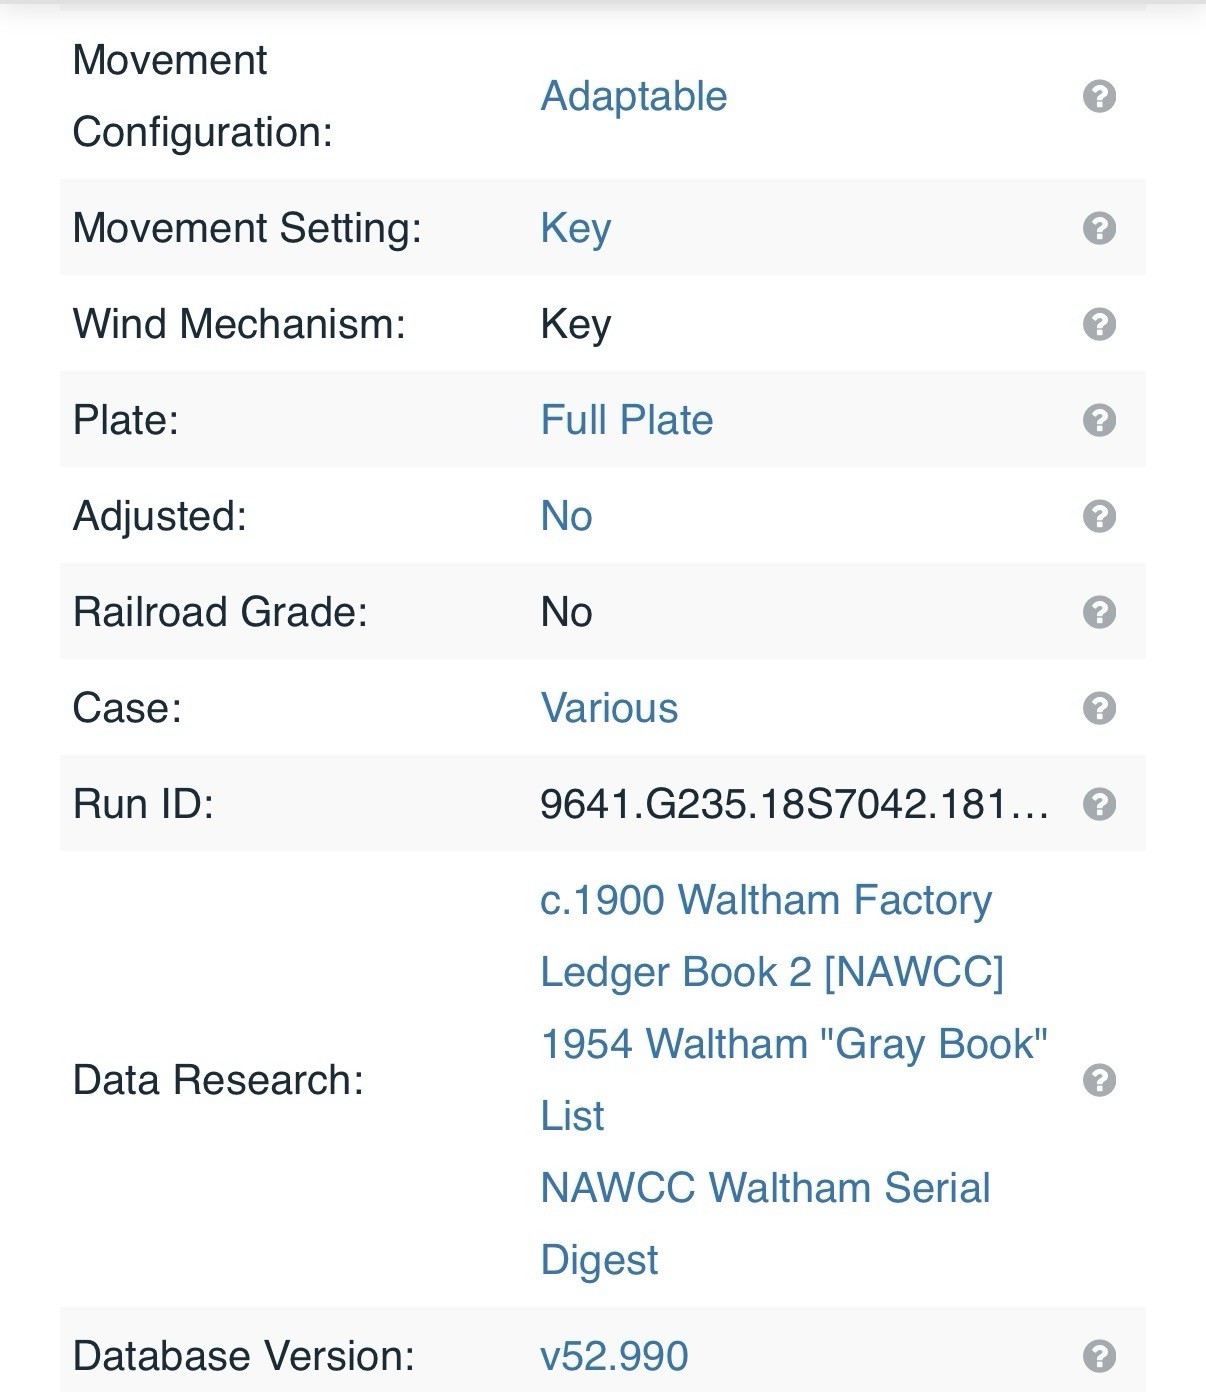Click question mark next to Plate
Image resolution: width=1206 pixels, height=1392 pixels.
[x=1099, y=420]
